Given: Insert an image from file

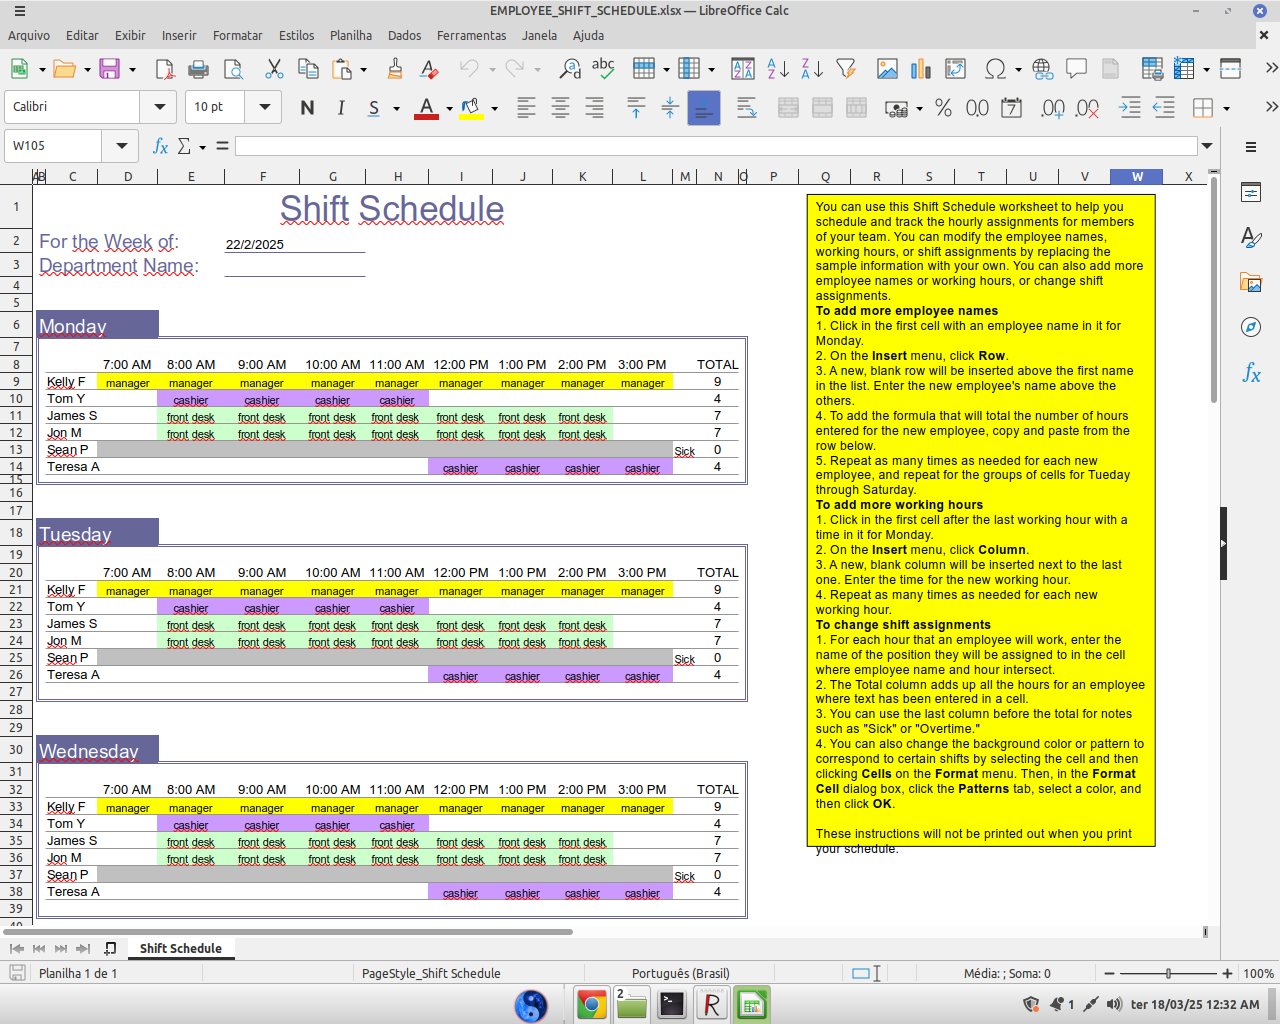Looking at the screenshot, I should 886,68.
